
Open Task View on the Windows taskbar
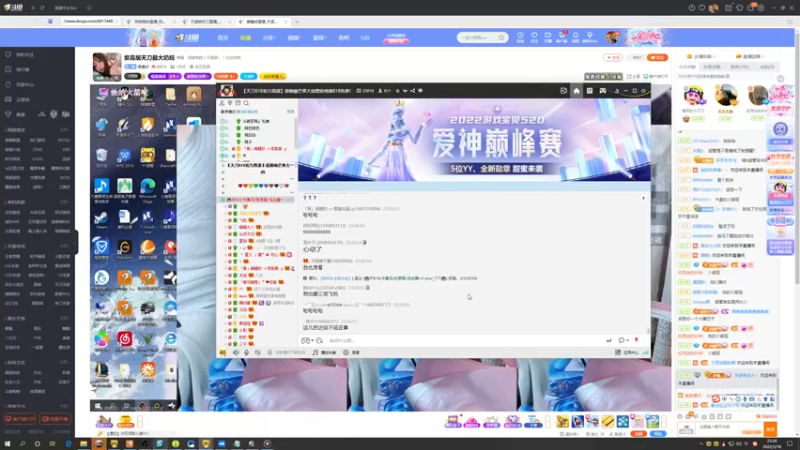point(52,443)
